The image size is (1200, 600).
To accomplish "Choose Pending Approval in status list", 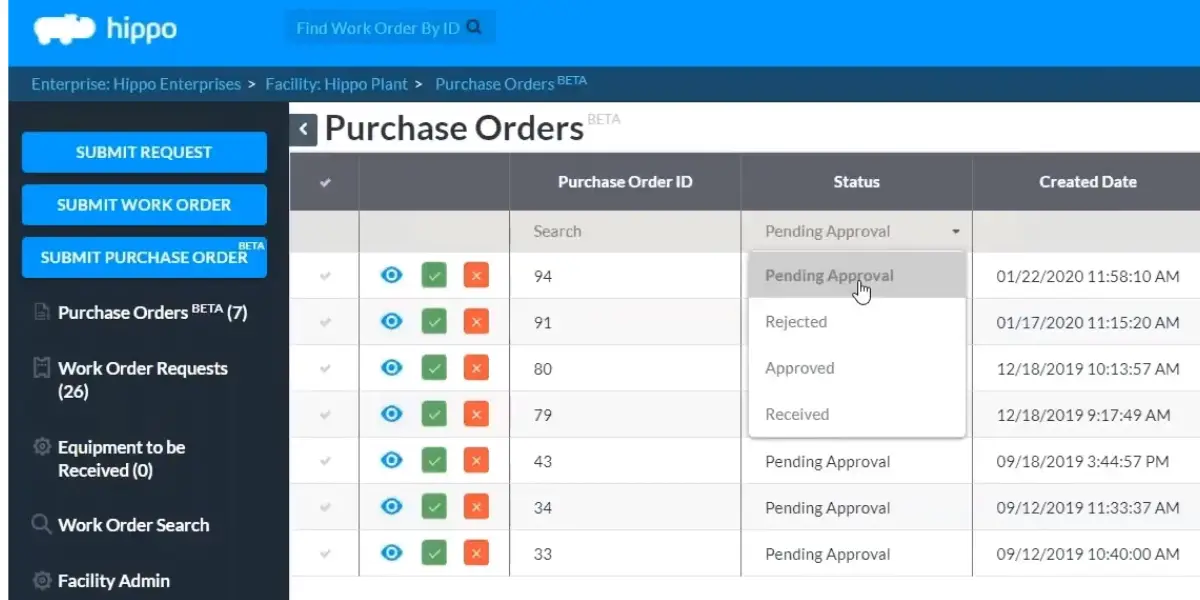I will click(857, 275).
